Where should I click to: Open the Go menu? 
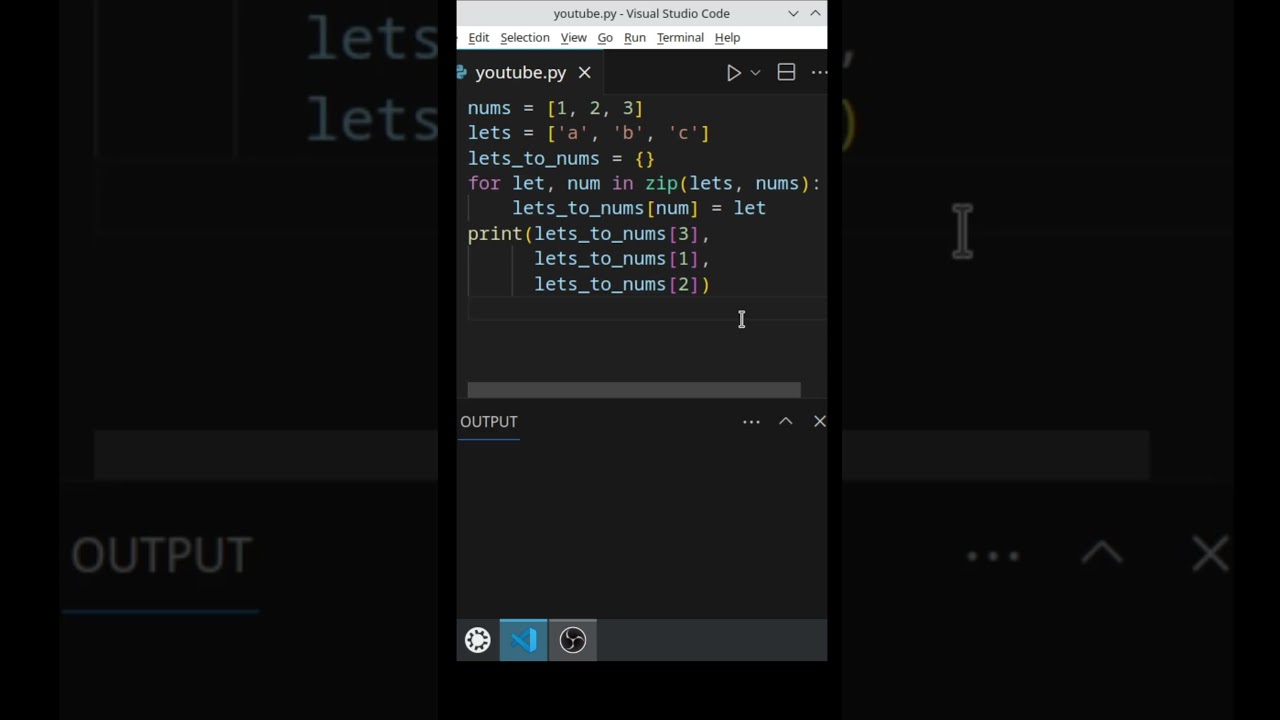point(605,38)
